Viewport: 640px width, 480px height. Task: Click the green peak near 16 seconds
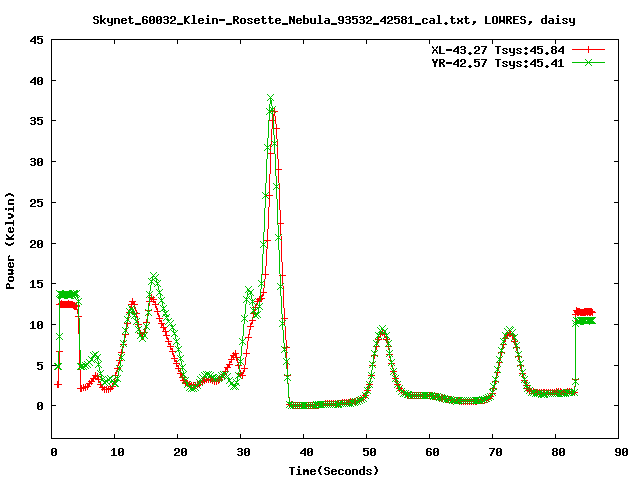pyautogui.click(x=153, y=276)
